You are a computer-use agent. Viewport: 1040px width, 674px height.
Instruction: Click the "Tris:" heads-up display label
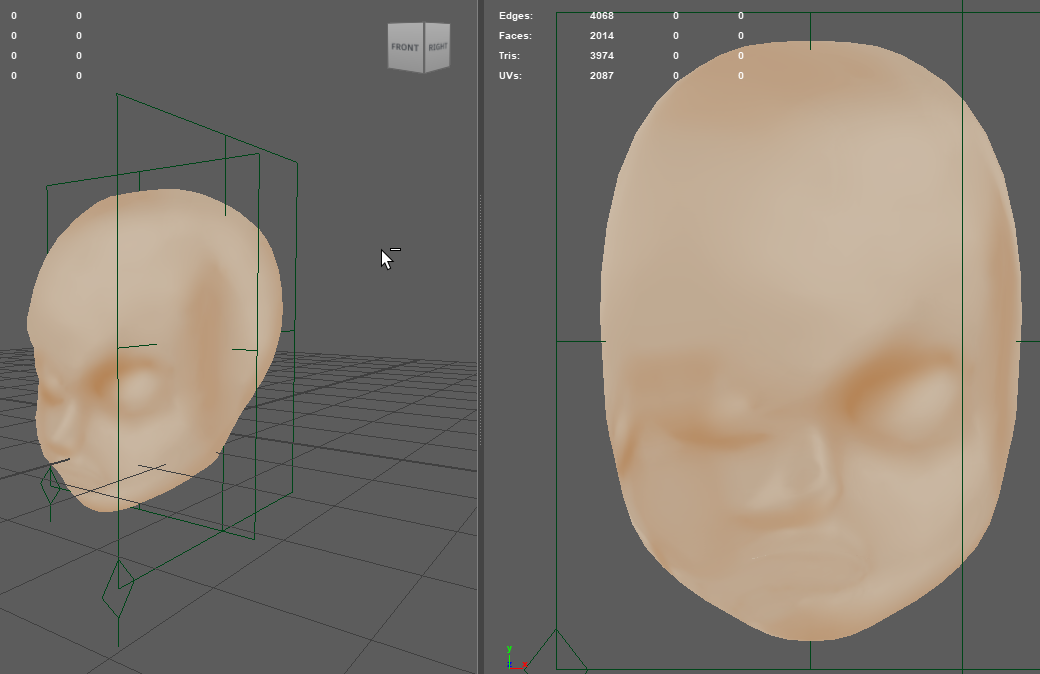[509, 55]
